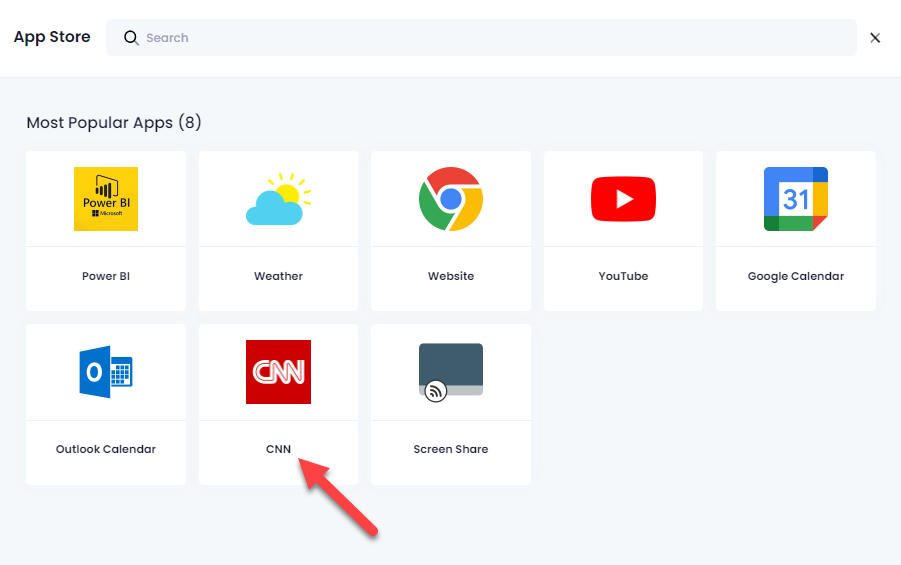Viewport: 901px width, 565px height.
Task: Click the red CNN logo
Action: (278, 372)
